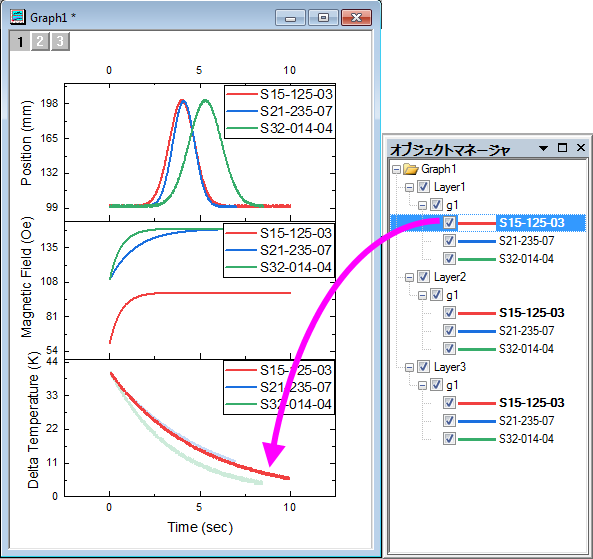Image resolution: width=593 pixels, height=559 pixels.
Task: Click the Graph1 window title icon
Action: click(x=17, y=17)
